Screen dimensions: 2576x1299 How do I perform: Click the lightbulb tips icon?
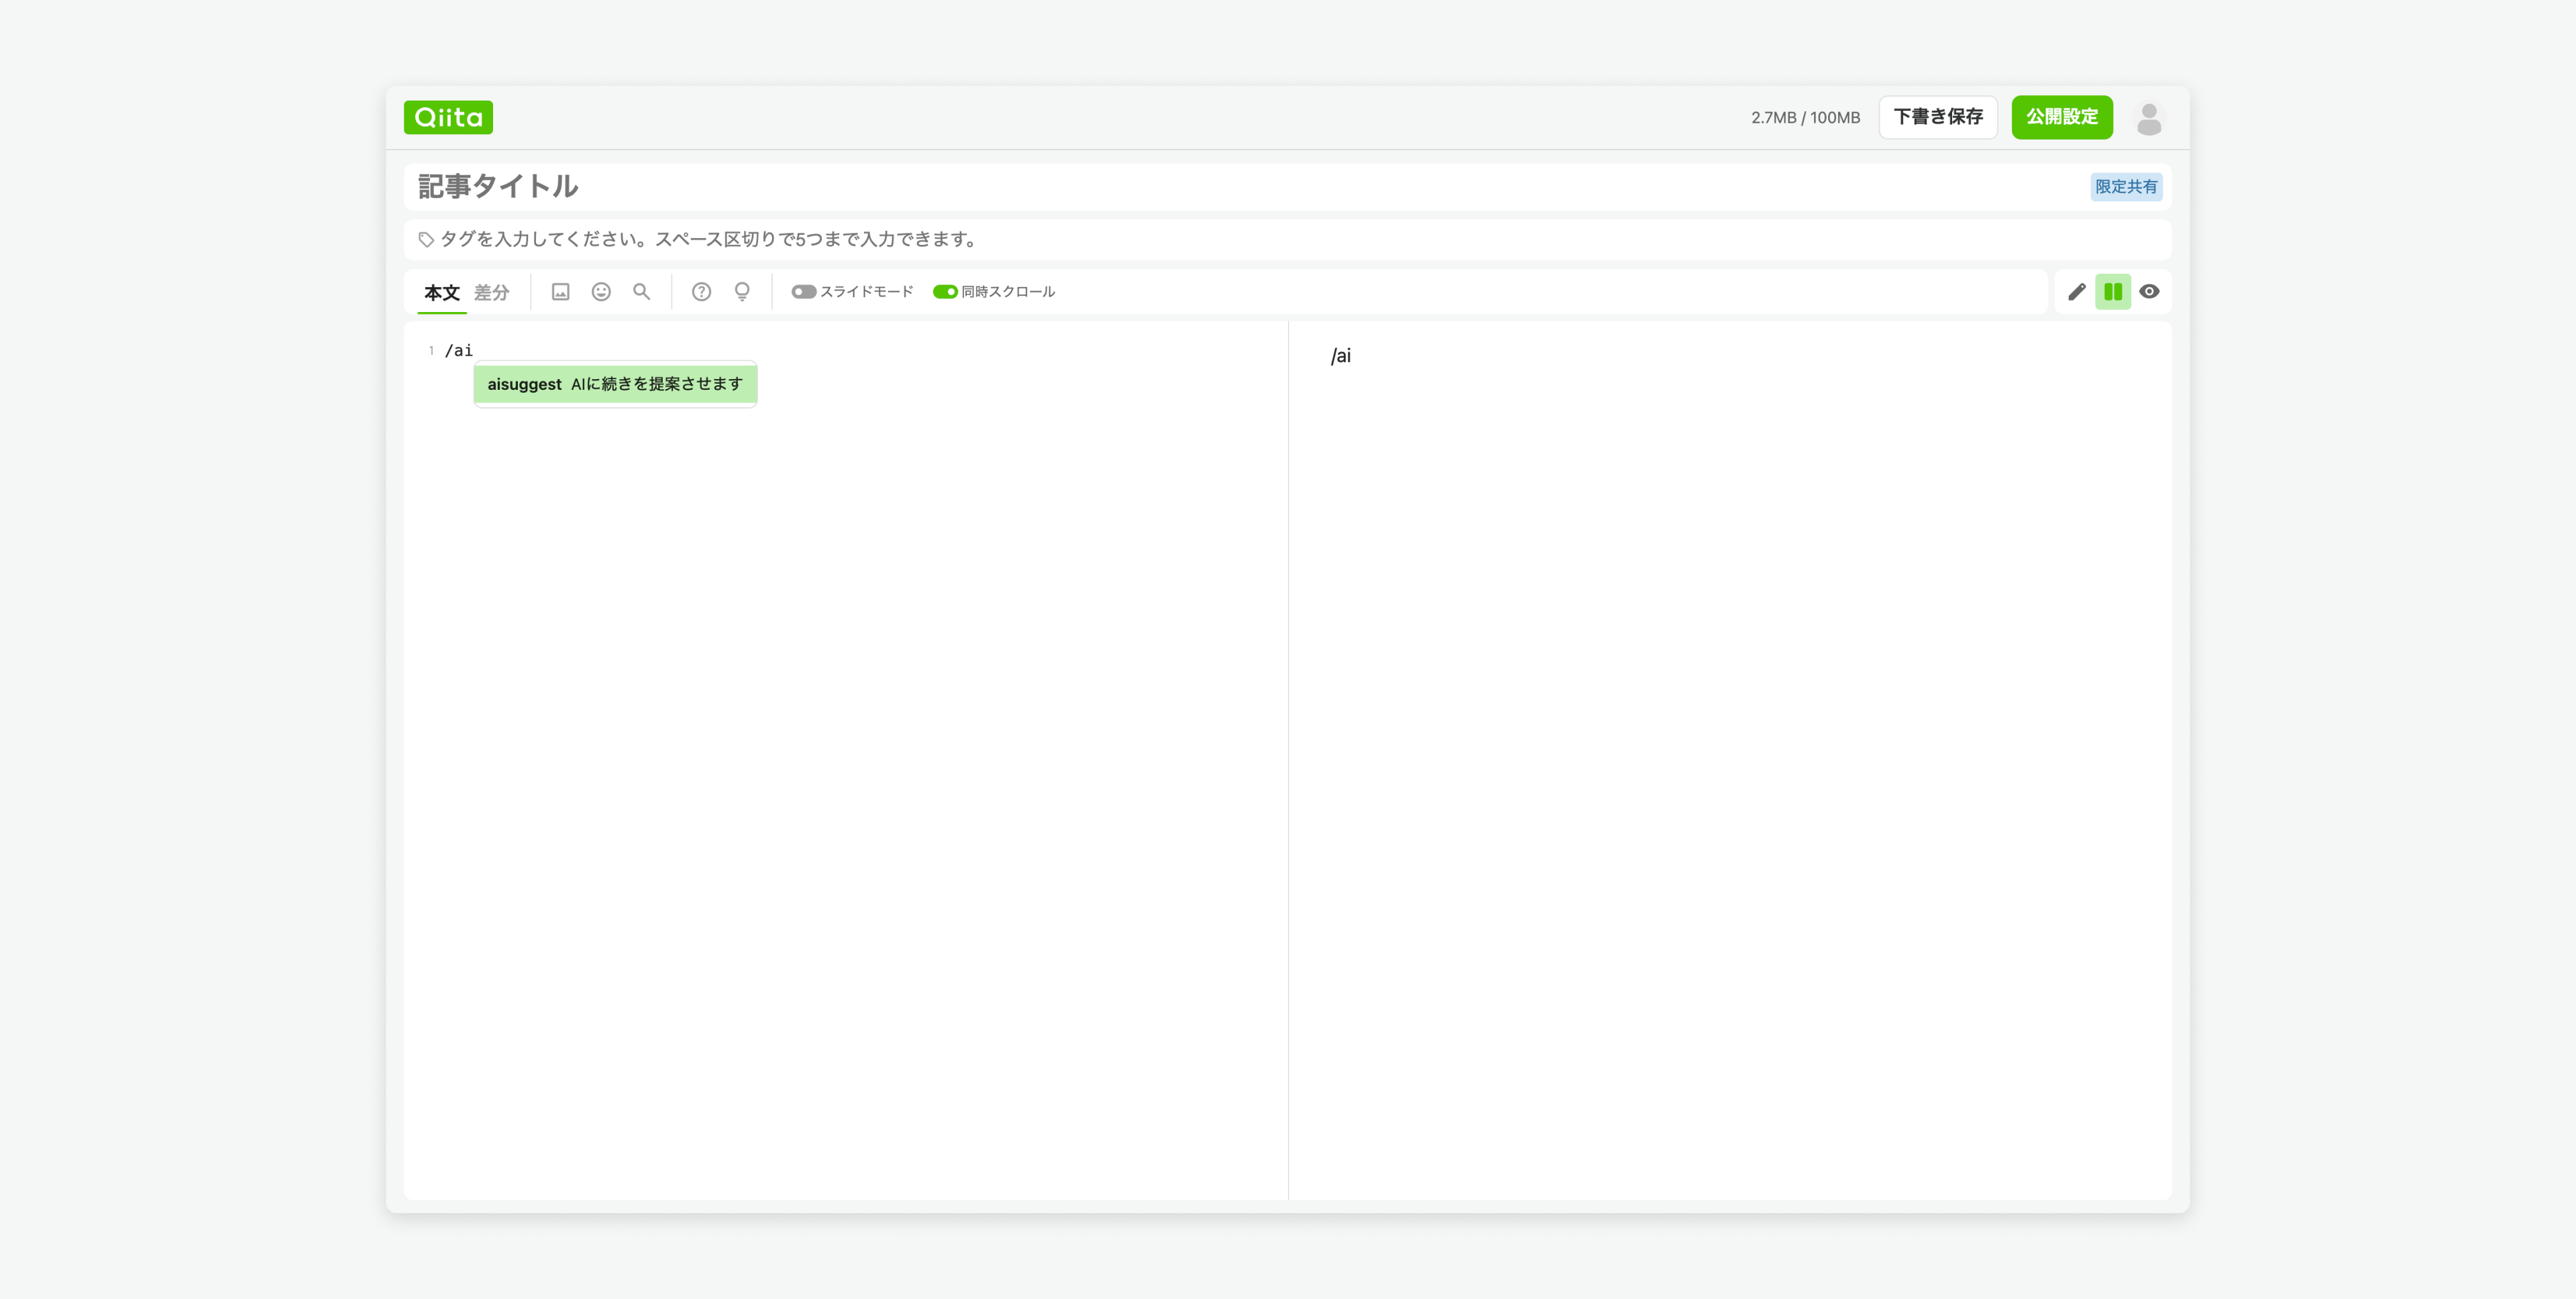(x=742, y=292)
